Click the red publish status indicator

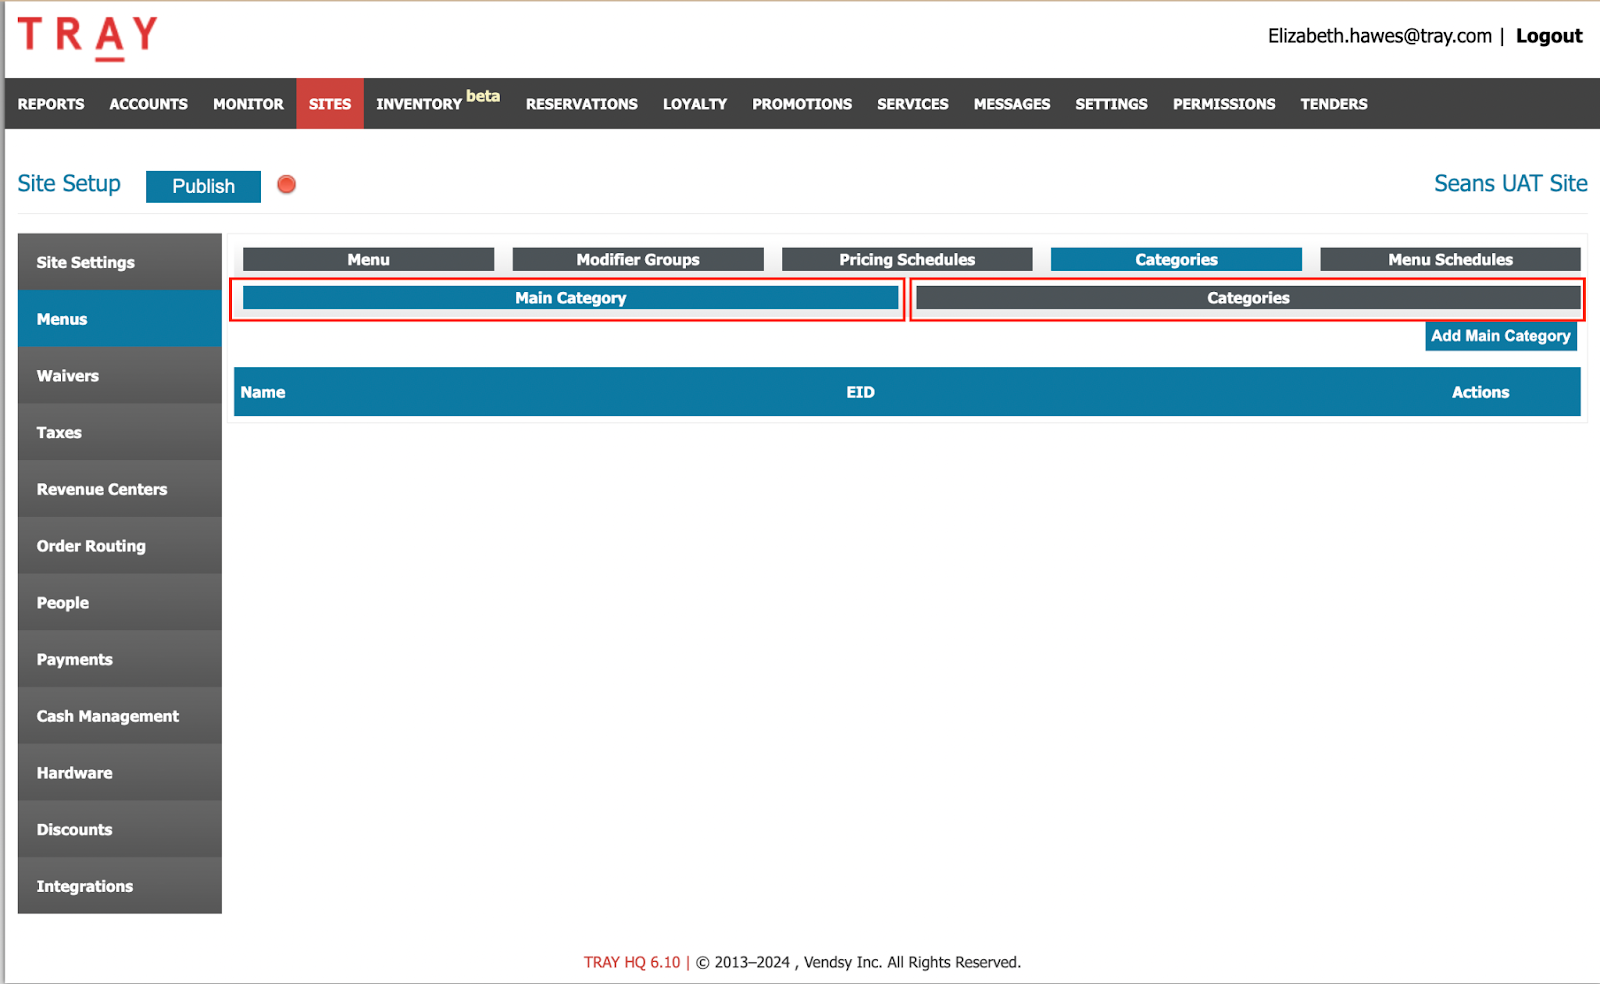pyautogui.click(x=286, y=185)
